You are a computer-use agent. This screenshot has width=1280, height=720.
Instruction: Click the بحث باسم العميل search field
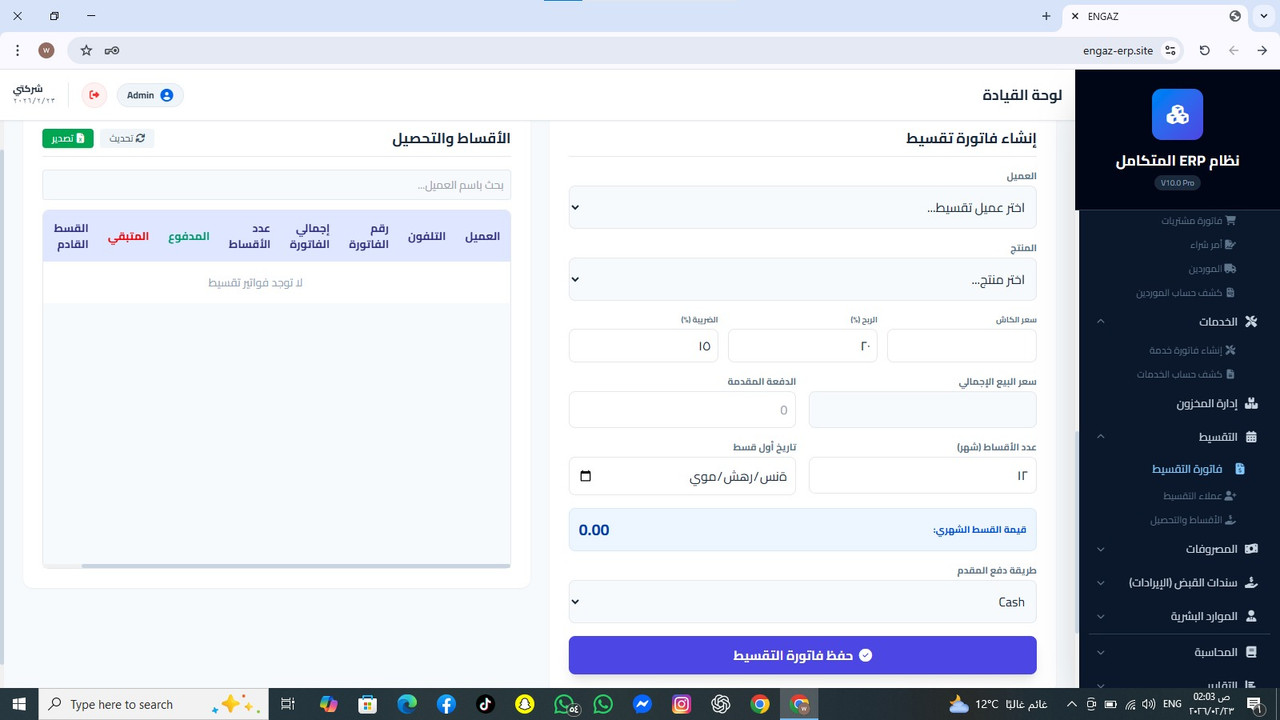[276, 184]
